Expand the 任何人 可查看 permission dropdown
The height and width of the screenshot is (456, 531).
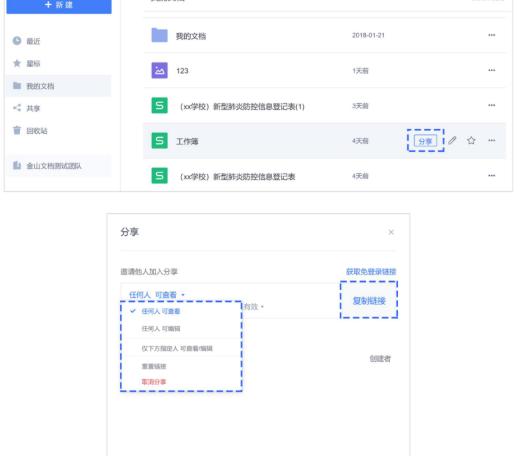[156, 295]
